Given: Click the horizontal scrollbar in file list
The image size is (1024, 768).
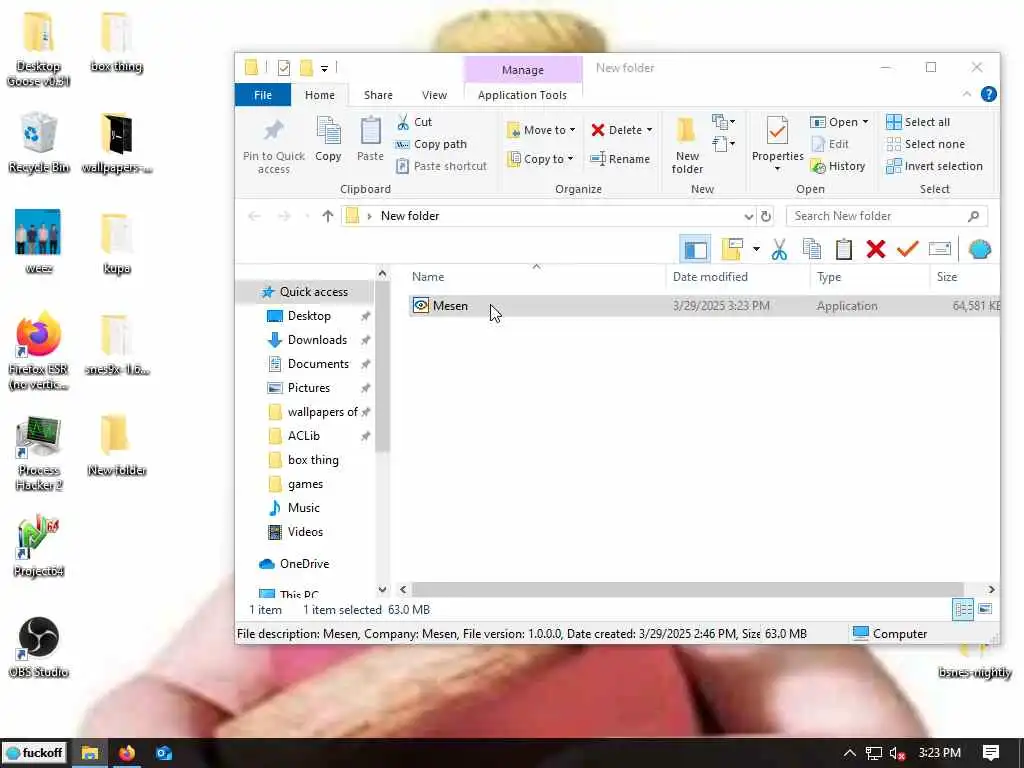Looking at the screenshot, I should pos(687,589).
